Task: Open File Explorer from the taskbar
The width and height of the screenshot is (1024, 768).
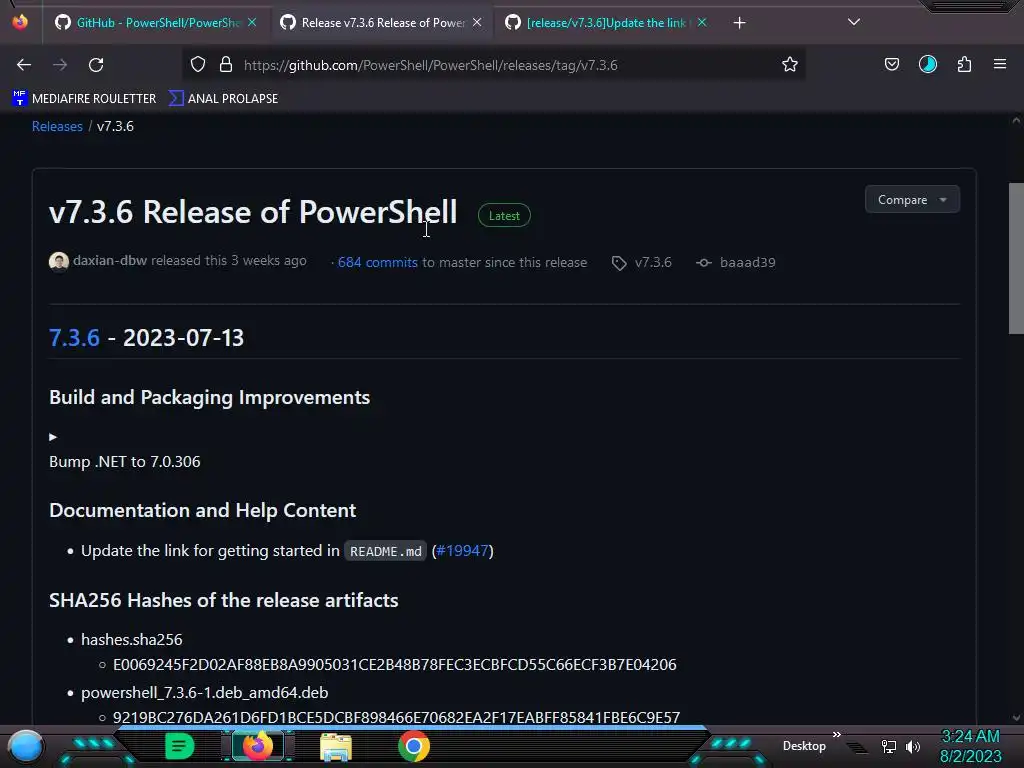Action: click(336, 747)
